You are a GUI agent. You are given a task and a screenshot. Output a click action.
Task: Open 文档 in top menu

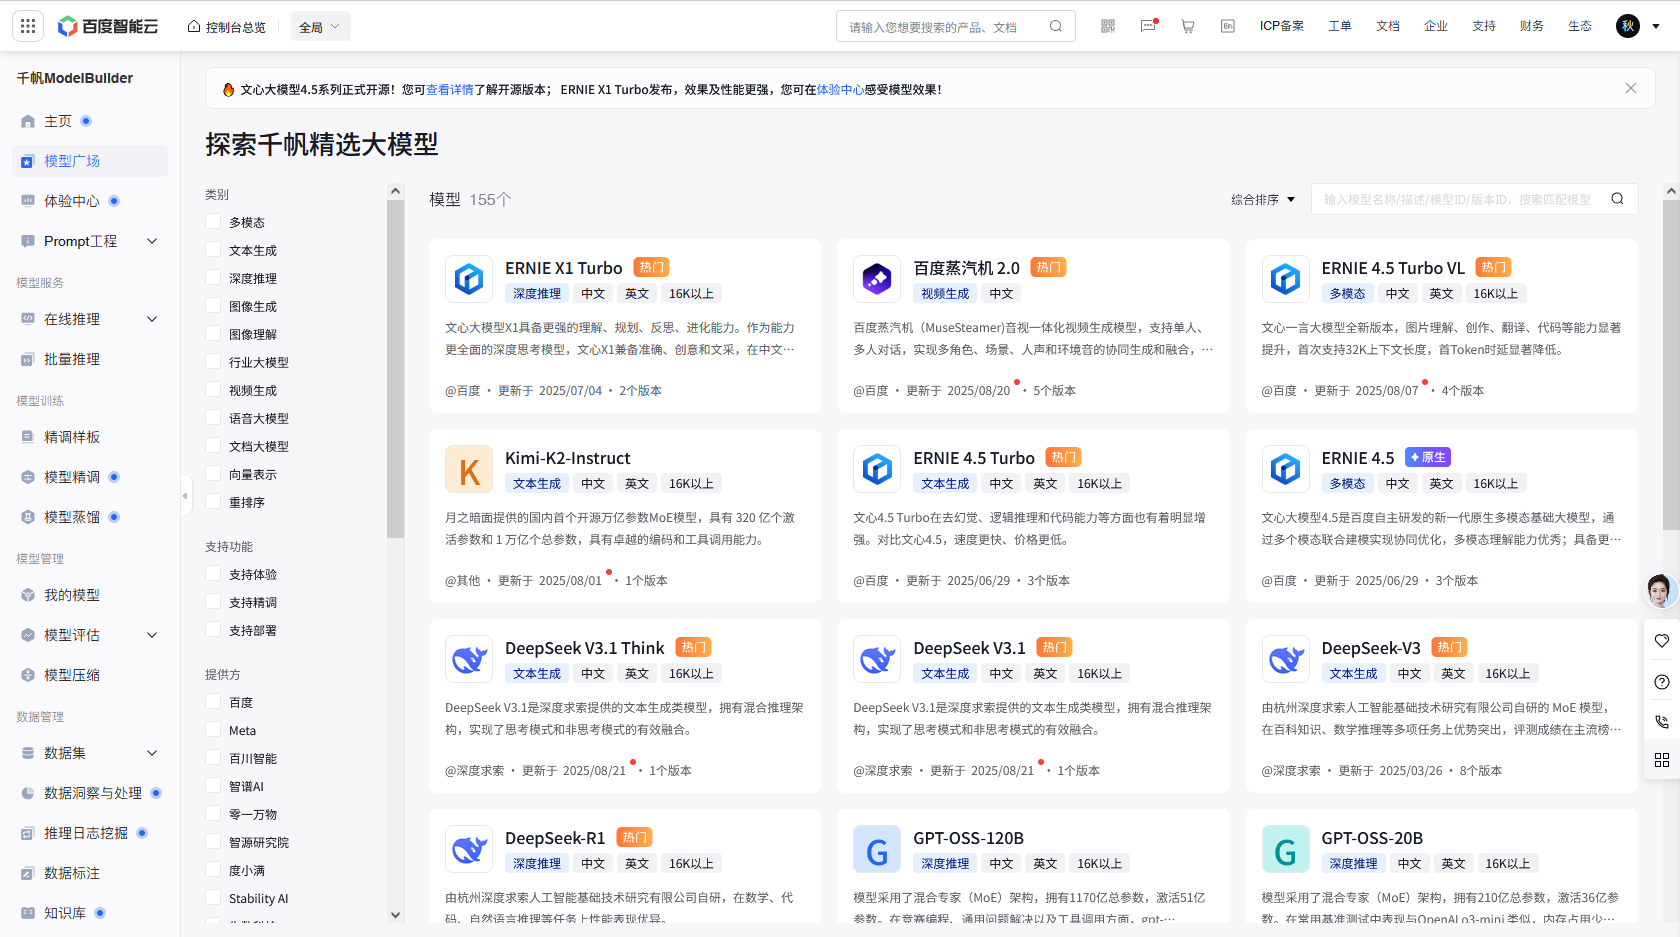[x=1388, y=26]
